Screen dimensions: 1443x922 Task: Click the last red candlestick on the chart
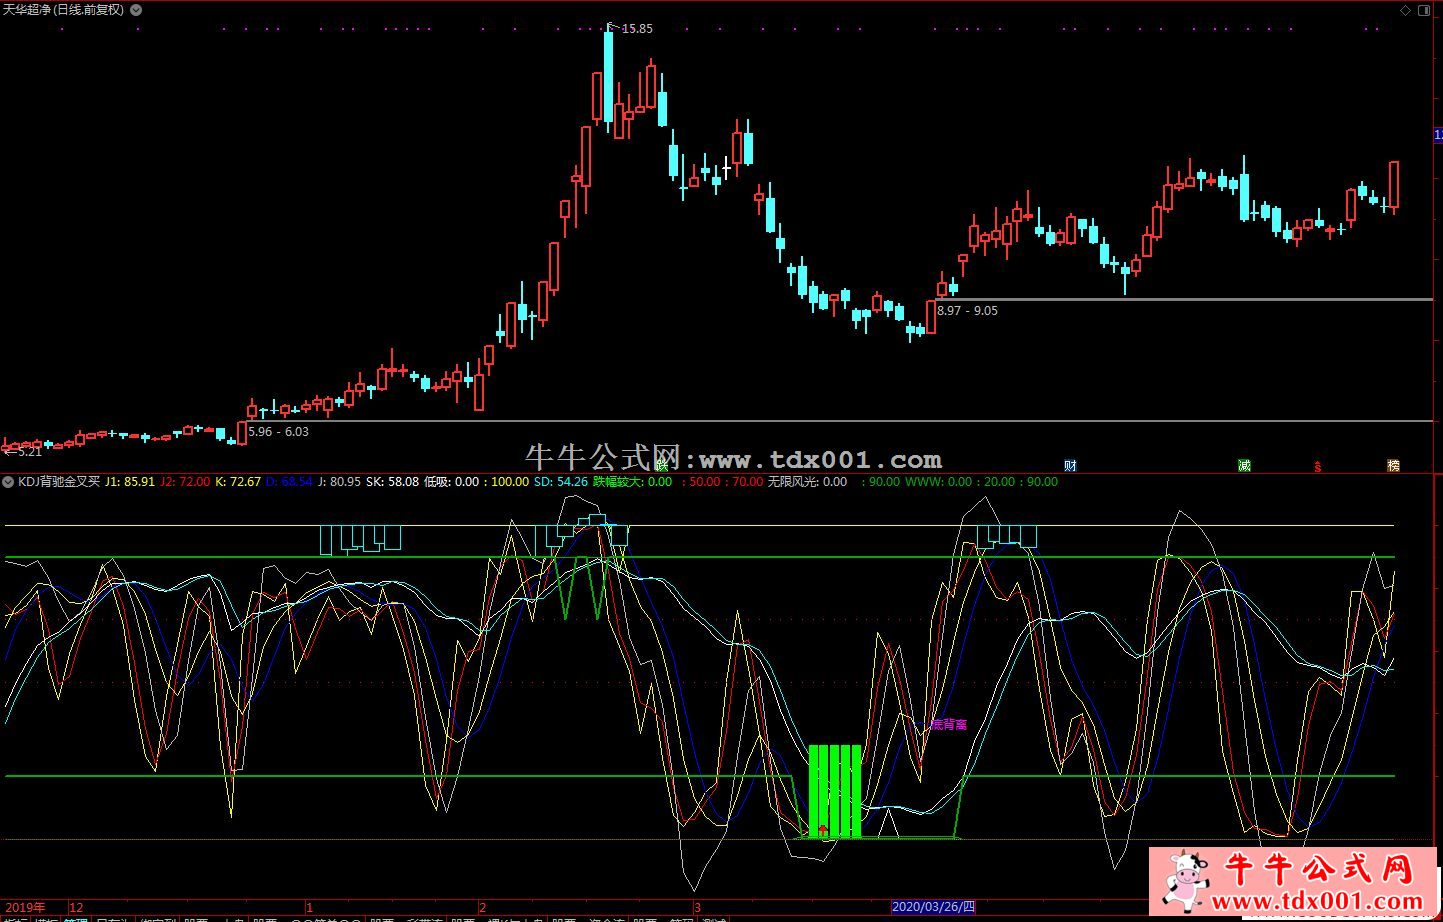tap(1394, 185)
